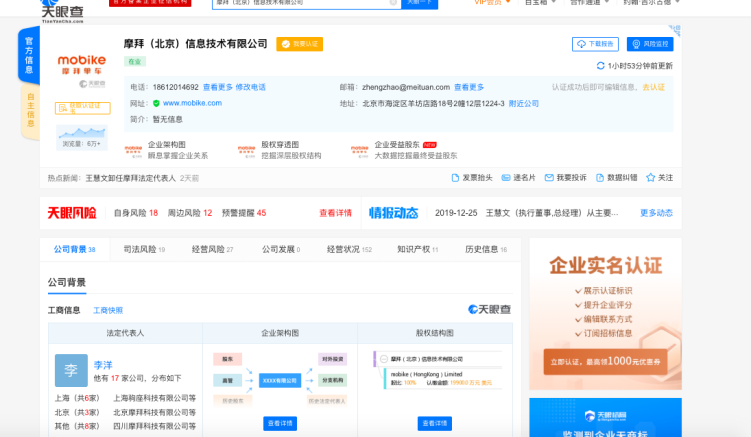Open the www.mobike.com website link
This screenshot has width=751, height=437.
192,103
